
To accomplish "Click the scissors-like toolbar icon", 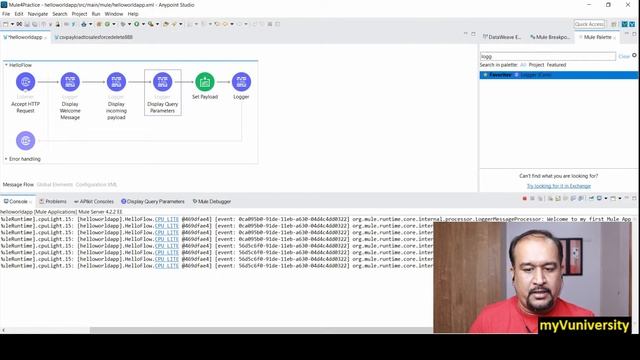I will coord(19,24).
